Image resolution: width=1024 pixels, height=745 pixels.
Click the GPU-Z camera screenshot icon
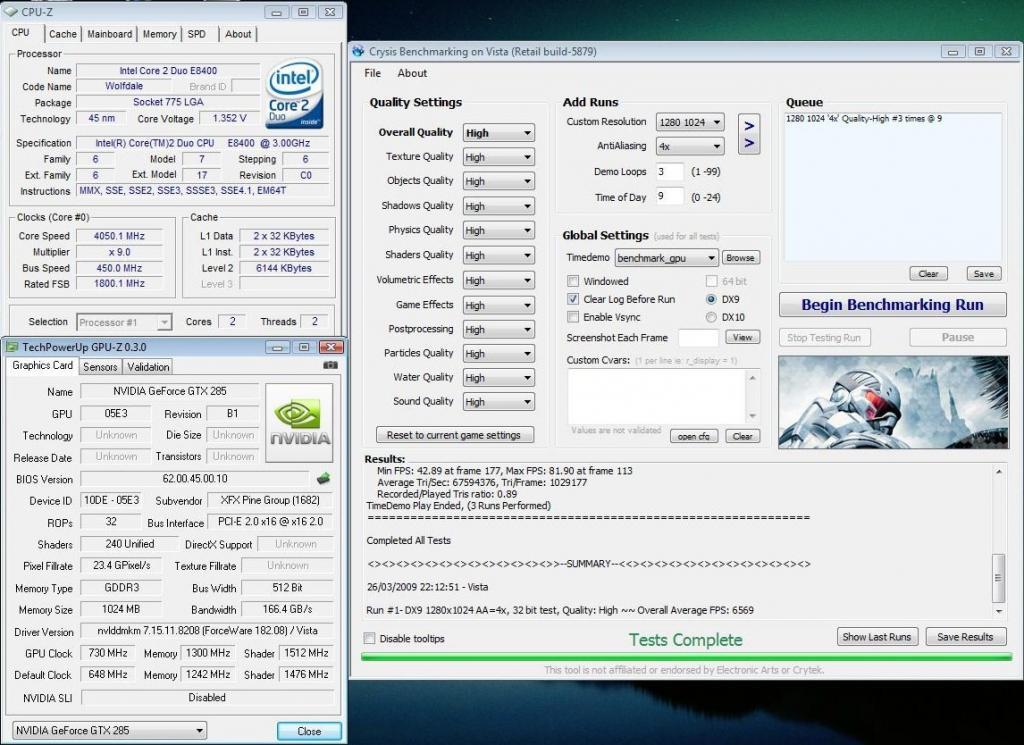[330, 366]
